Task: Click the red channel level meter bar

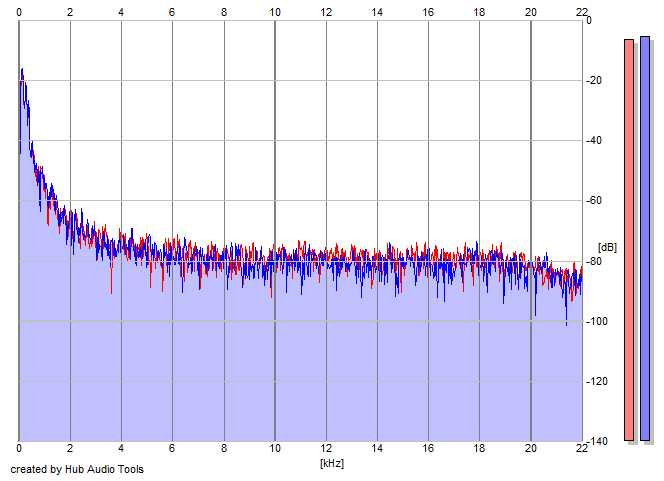Action: pos(629,240)
